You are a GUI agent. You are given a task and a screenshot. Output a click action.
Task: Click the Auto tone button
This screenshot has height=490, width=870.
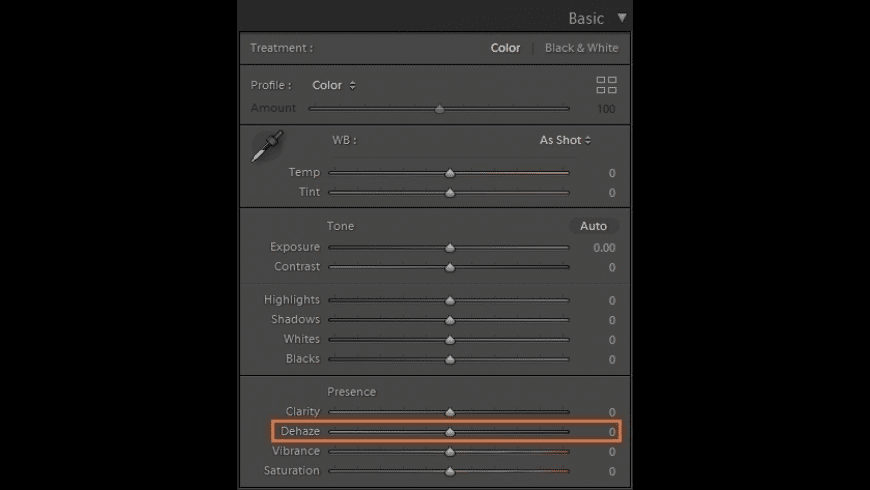coord(593,226)
